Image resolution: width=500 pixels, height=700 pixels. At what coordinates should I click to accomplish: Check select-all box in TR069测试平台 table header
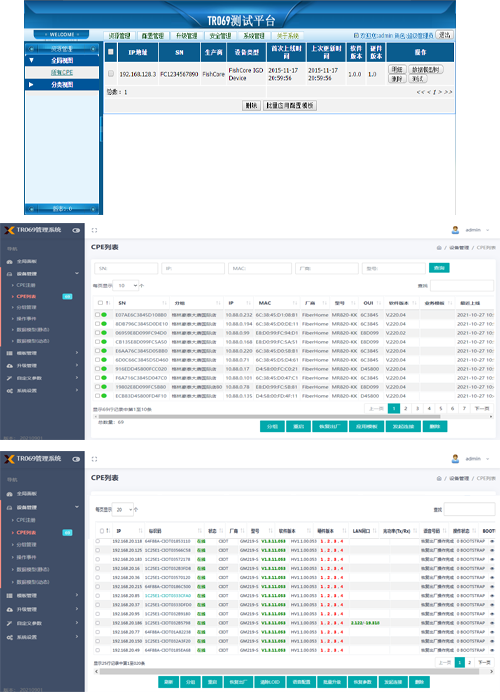click(x=110, y=52)
